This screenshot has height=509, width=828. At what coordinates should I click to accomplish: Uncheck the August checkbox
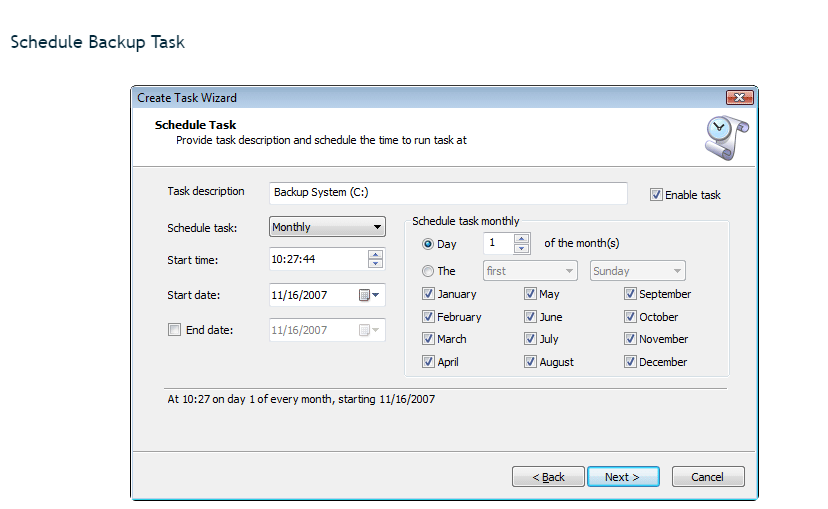point(530,362)
